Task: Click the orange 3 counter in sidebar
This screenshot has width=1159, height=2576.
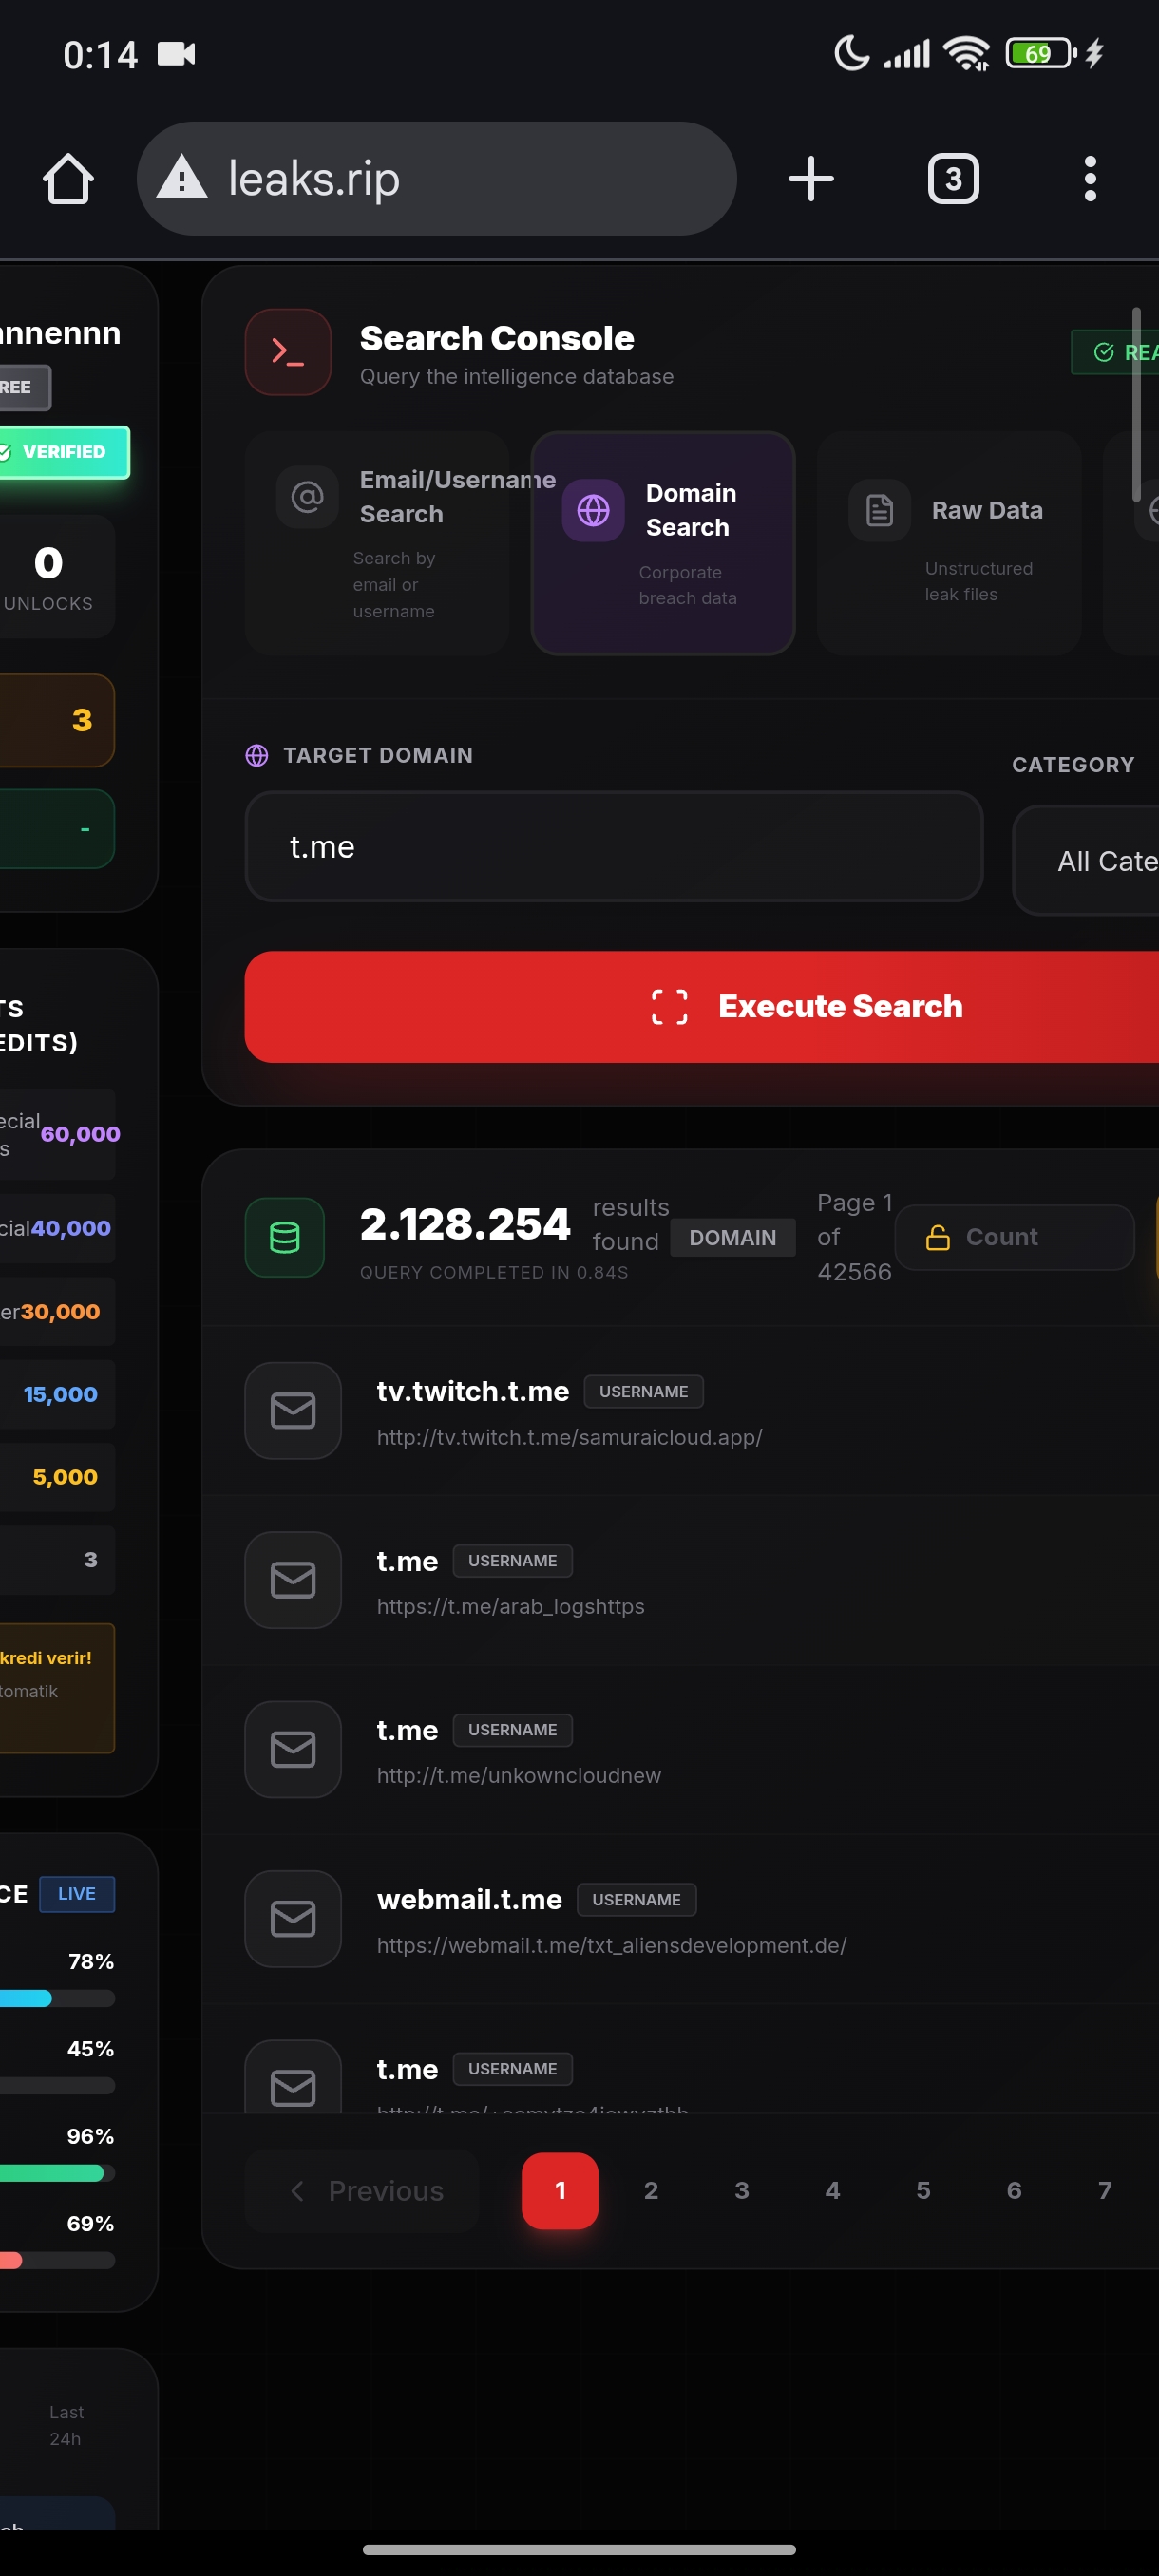Action: pos(57,720)
